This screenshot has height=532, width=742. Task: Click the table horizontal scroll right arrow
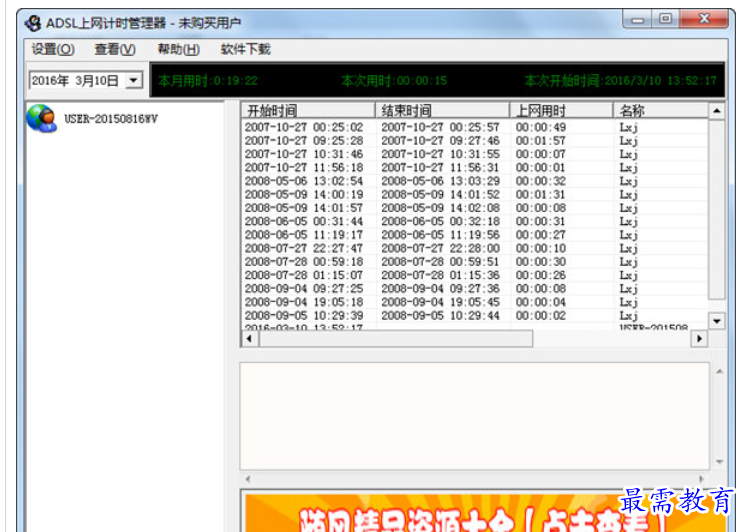pyautogui.click(x=699, y=338)
